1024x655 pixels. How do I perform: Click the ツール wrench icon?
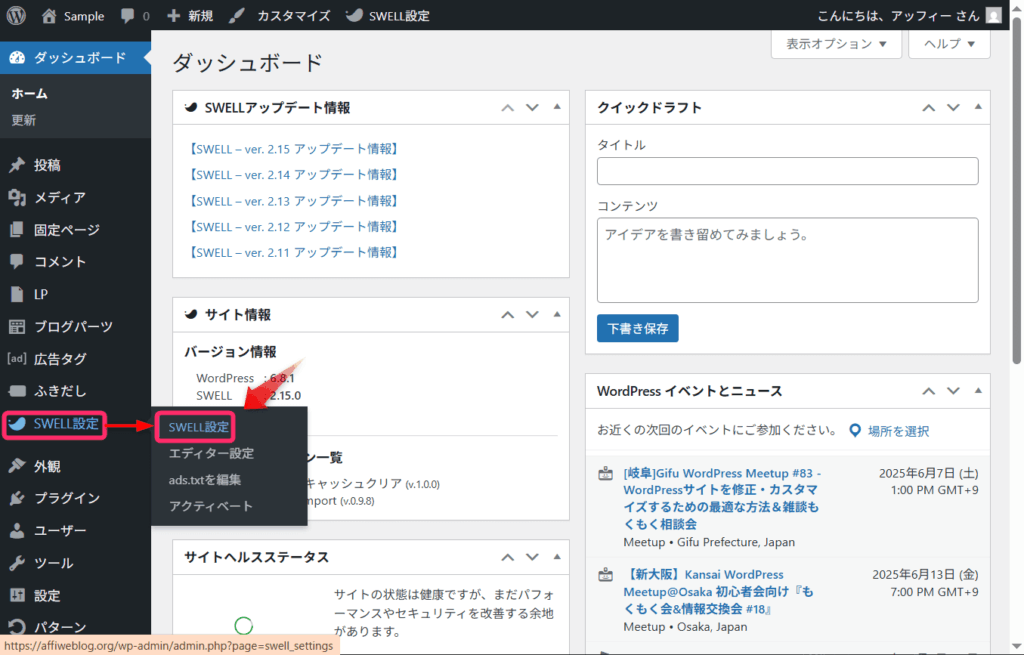click(x=17, y=562)
